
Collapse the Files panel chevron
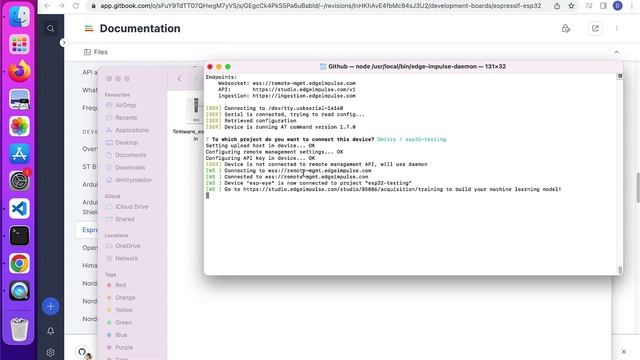point(617,52)
